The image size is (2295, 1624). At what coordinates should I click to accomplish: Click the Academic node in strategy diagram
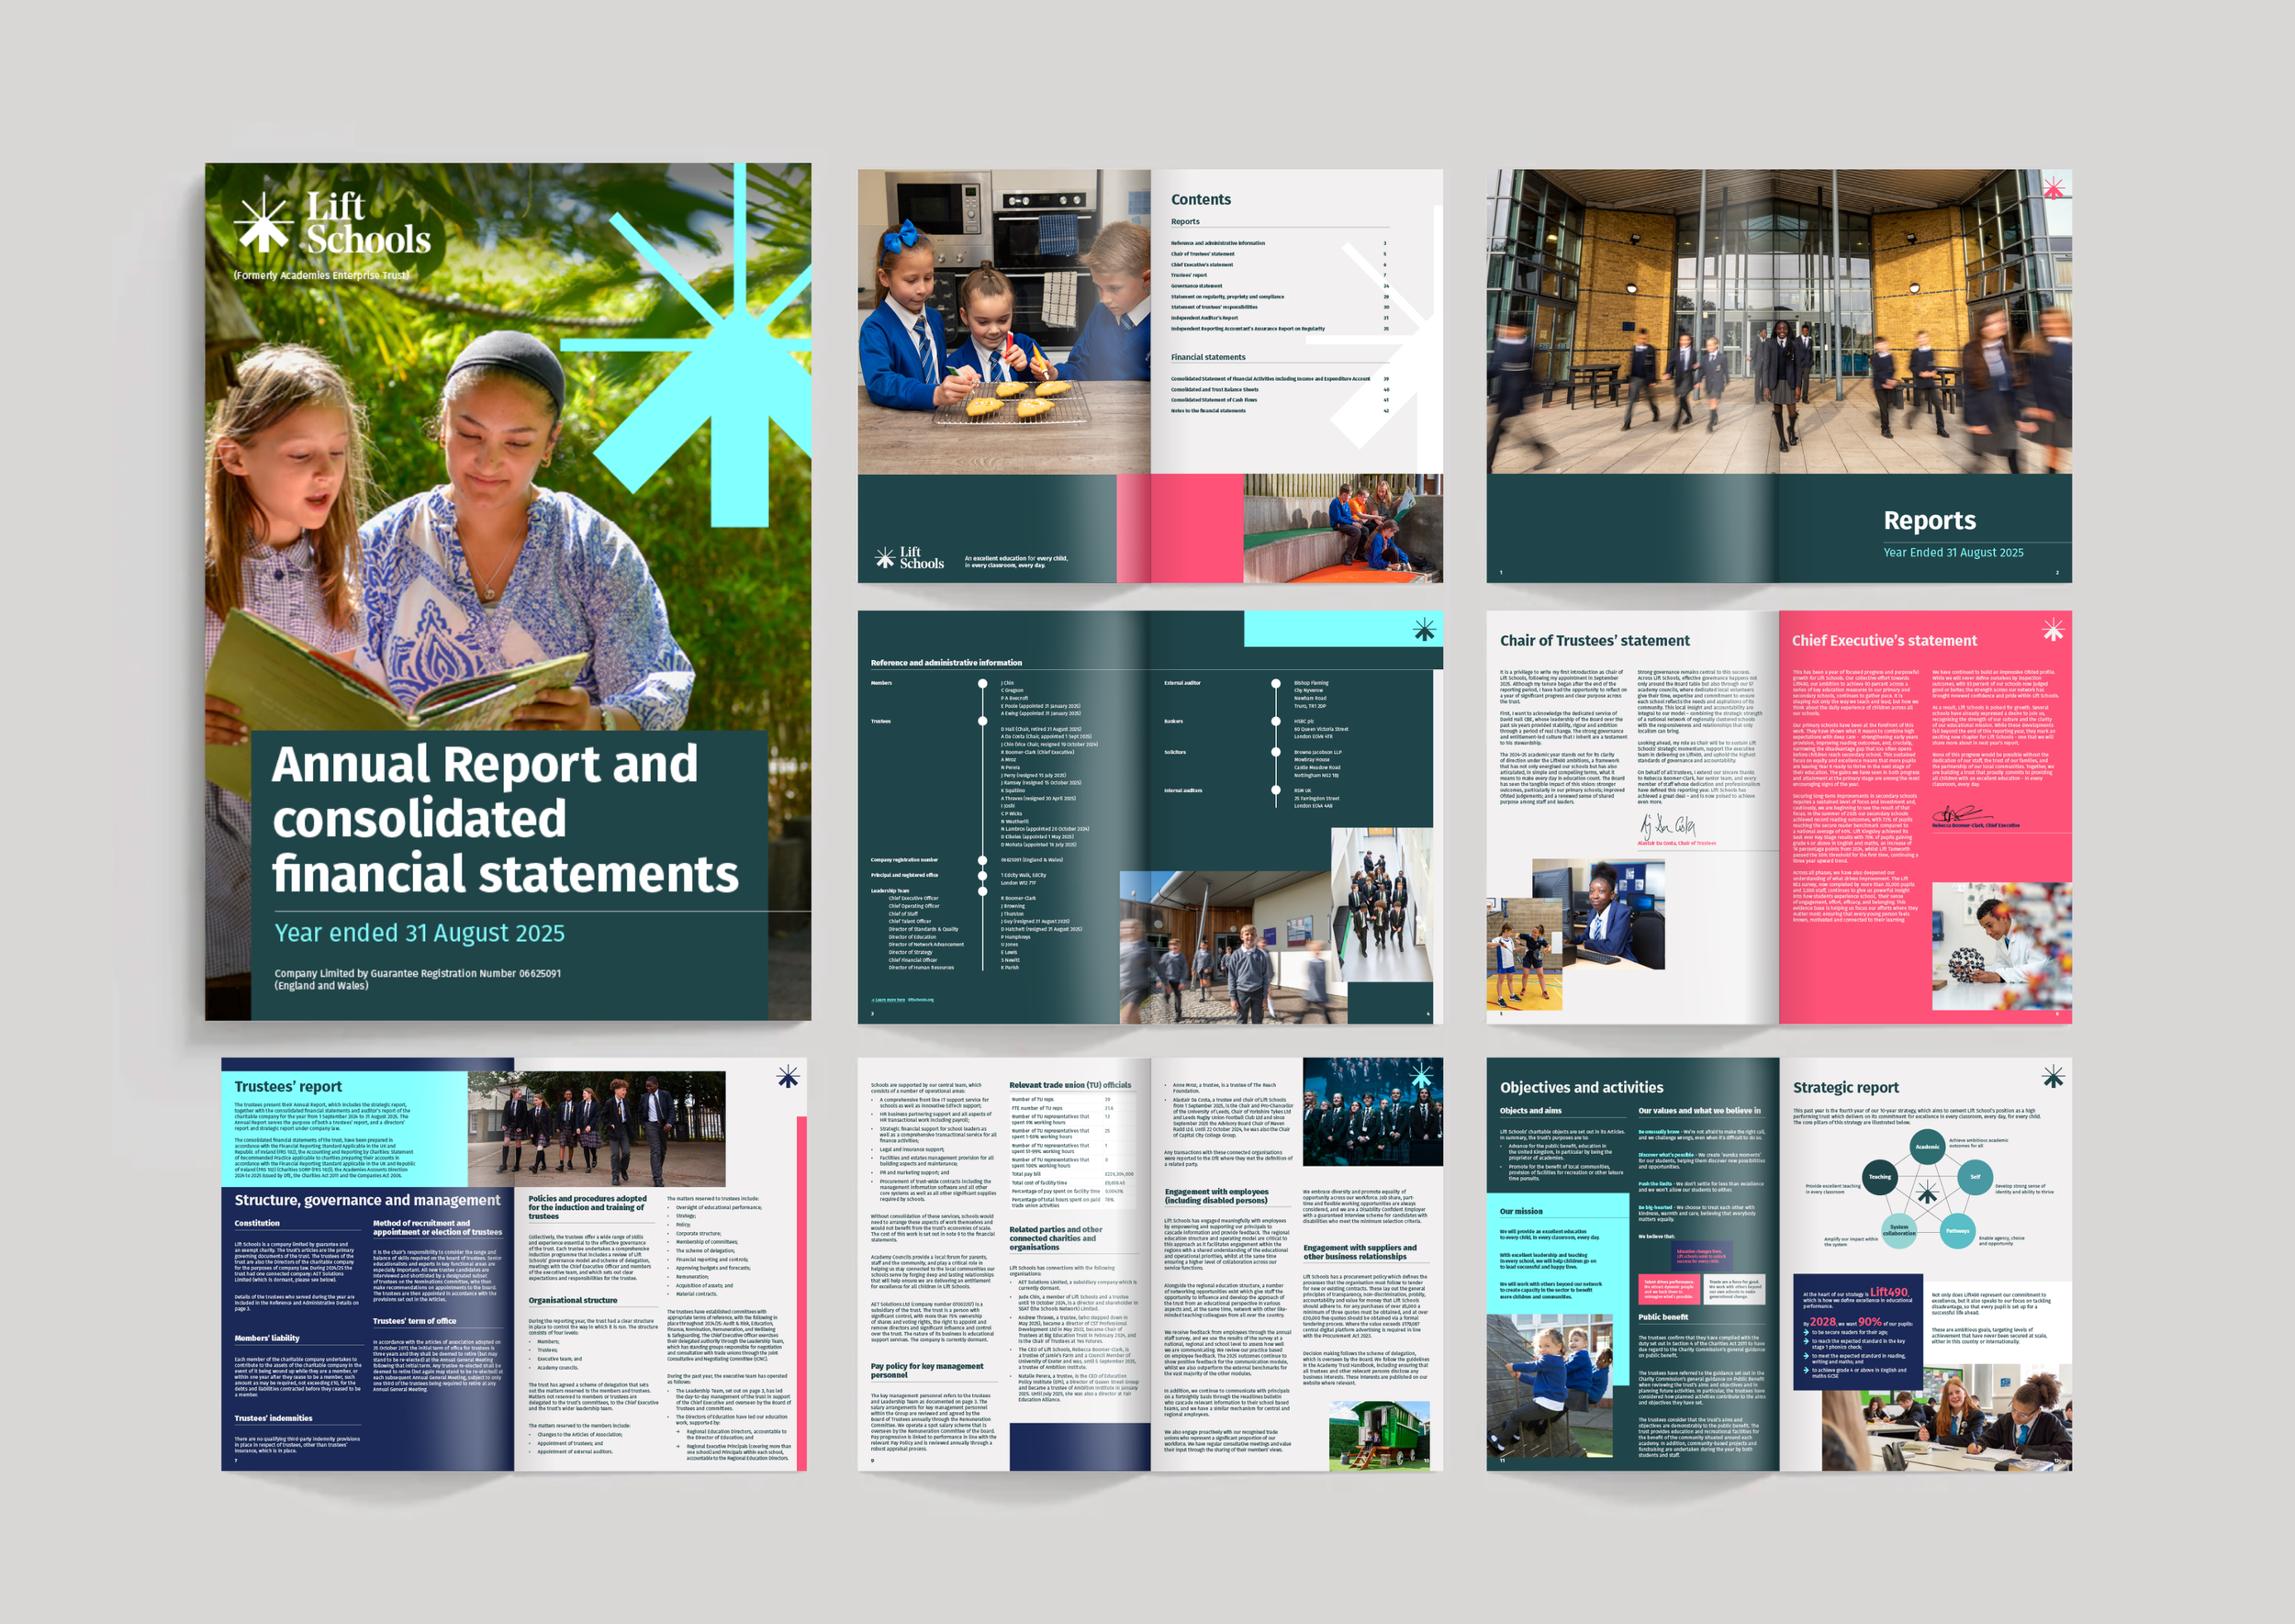click(1927, 1146)
